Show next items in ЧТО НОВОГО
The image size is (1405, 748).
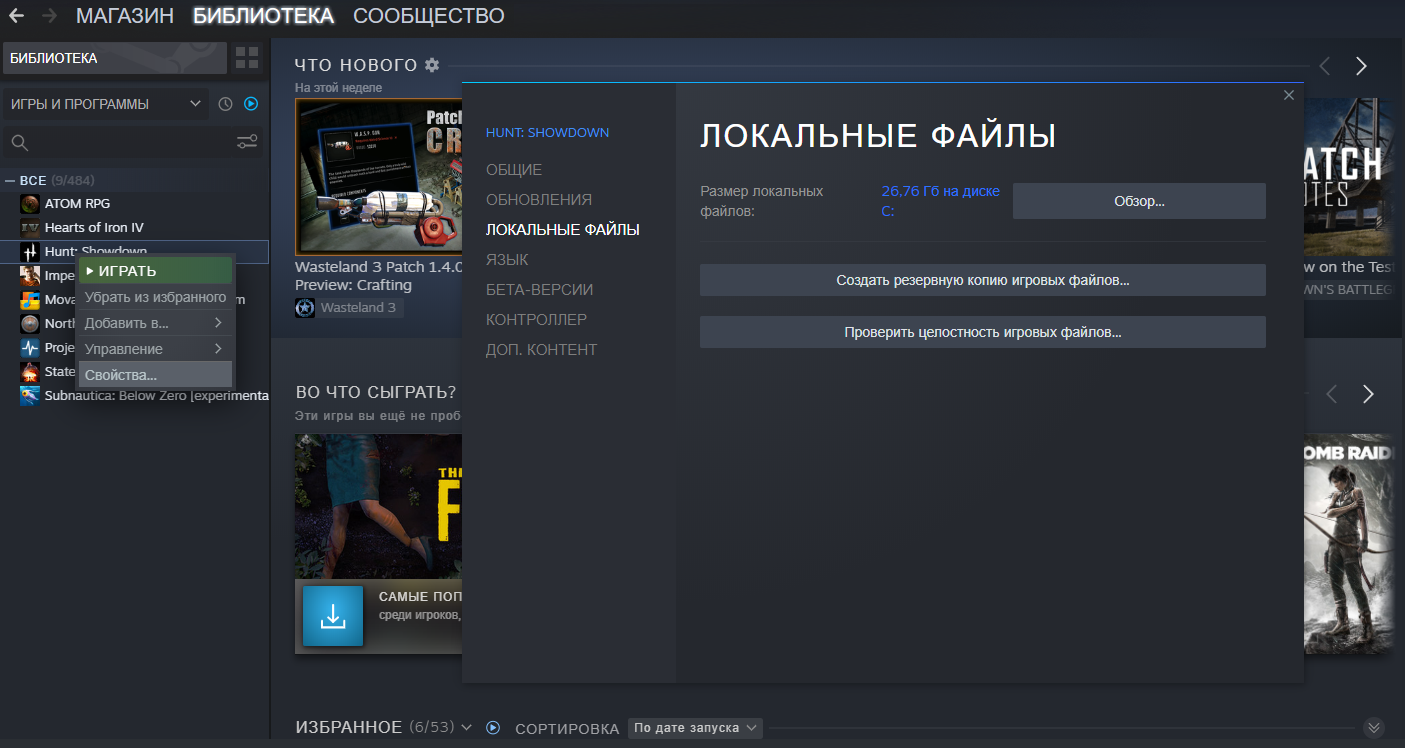[1361, 66]
